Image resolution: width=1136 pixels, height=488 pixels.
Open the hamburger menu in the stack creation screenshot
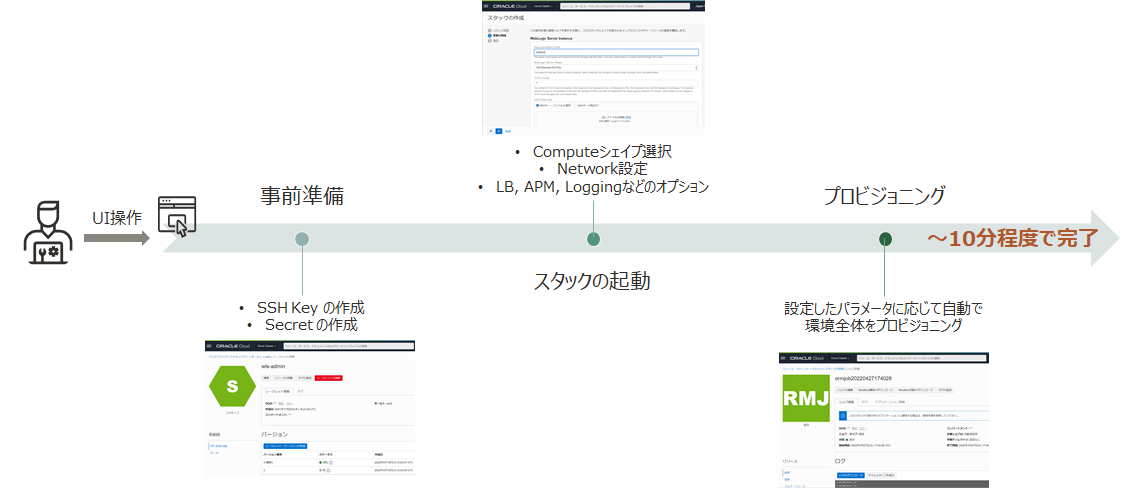(486, 7)
